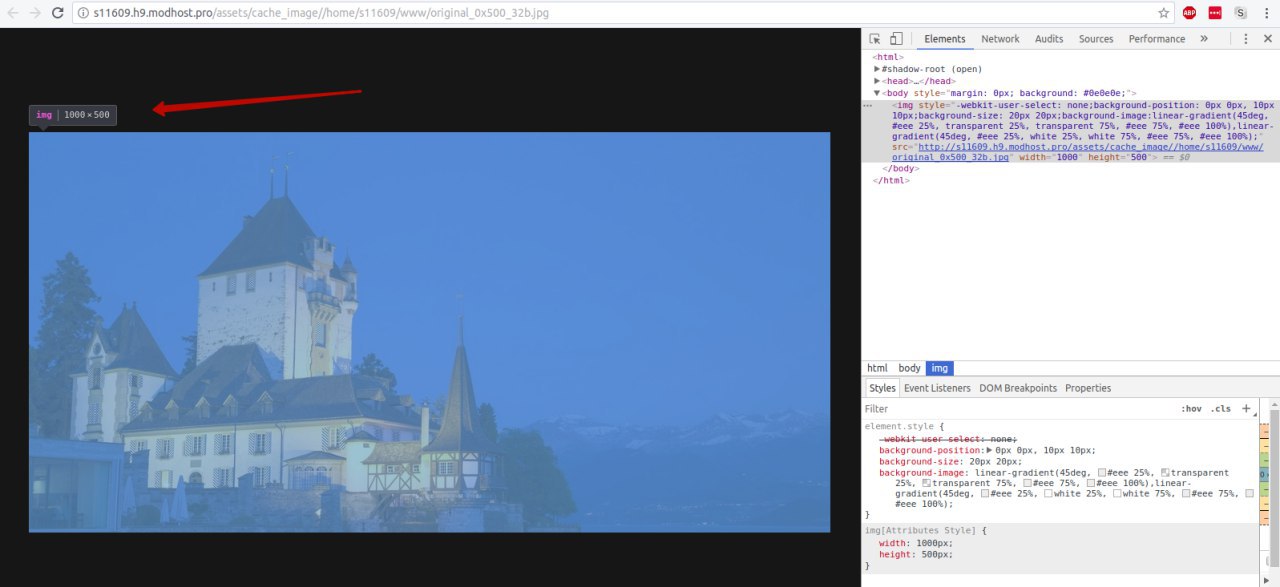
Task: Add a new style rule with plus icon
Action: pyautogui.click(x=1246, y=408)
